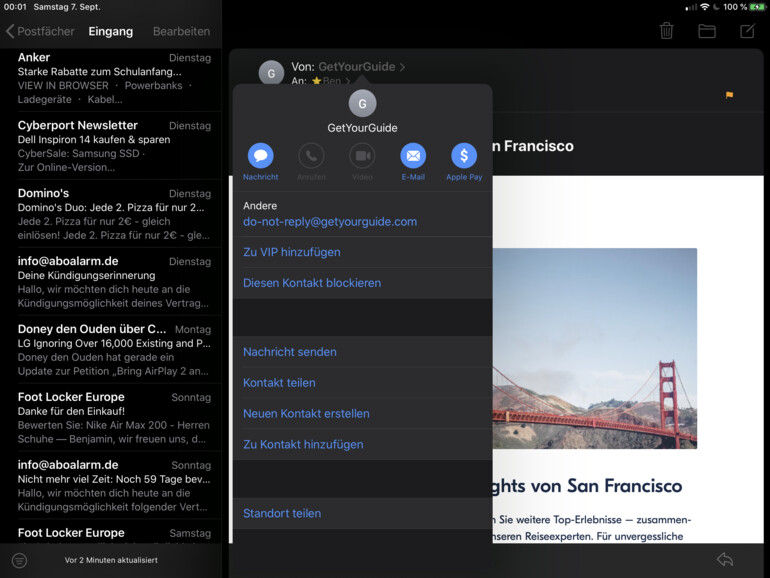
Task: Select Diesen Kontakt blockieren
Action: (x=363, y=283)
